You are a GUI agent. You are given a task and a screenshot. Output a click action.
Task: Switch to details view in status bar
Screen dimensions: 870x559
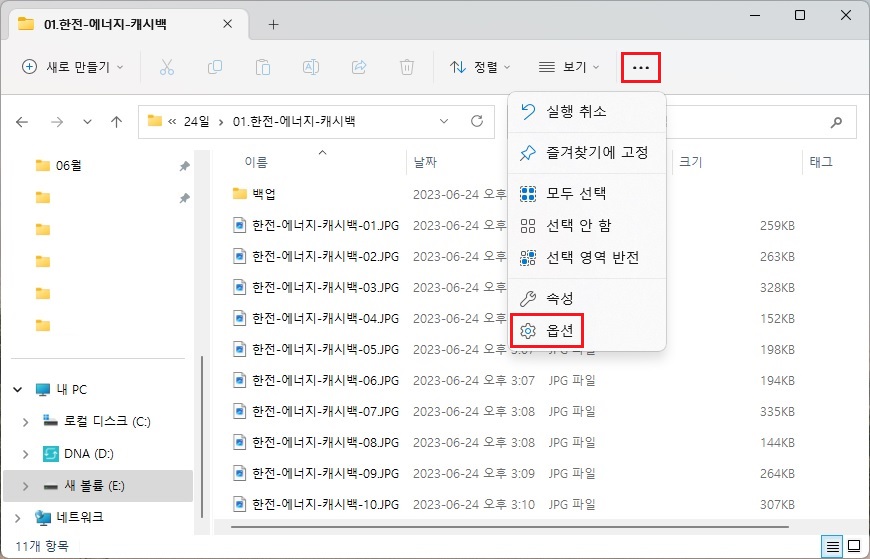tap(832, 547)
